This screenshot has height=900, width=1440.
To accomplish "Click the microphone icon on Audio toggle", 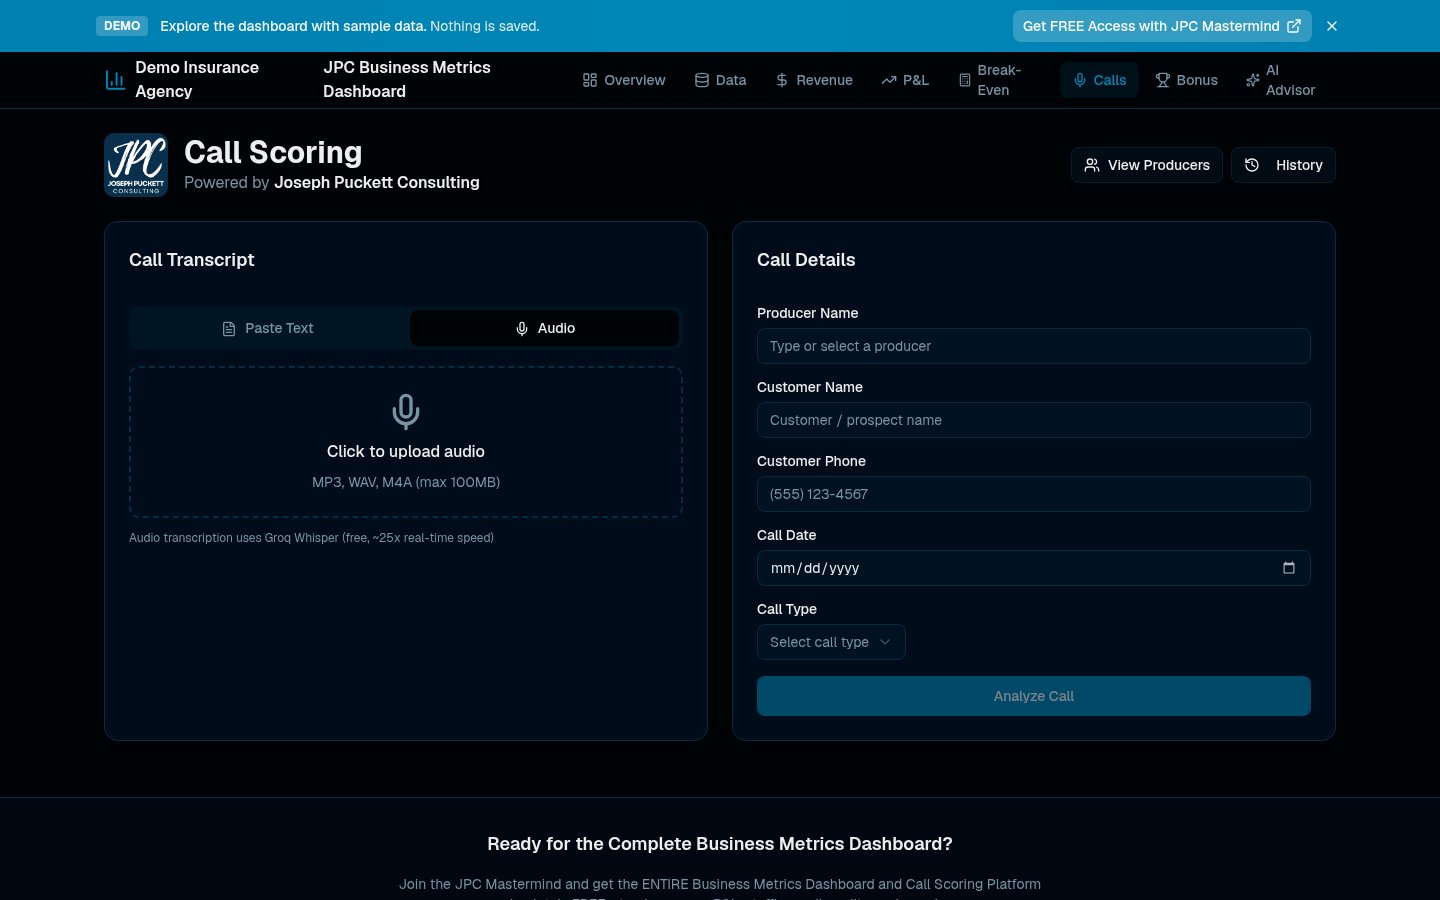I will (x=522, y=329).
